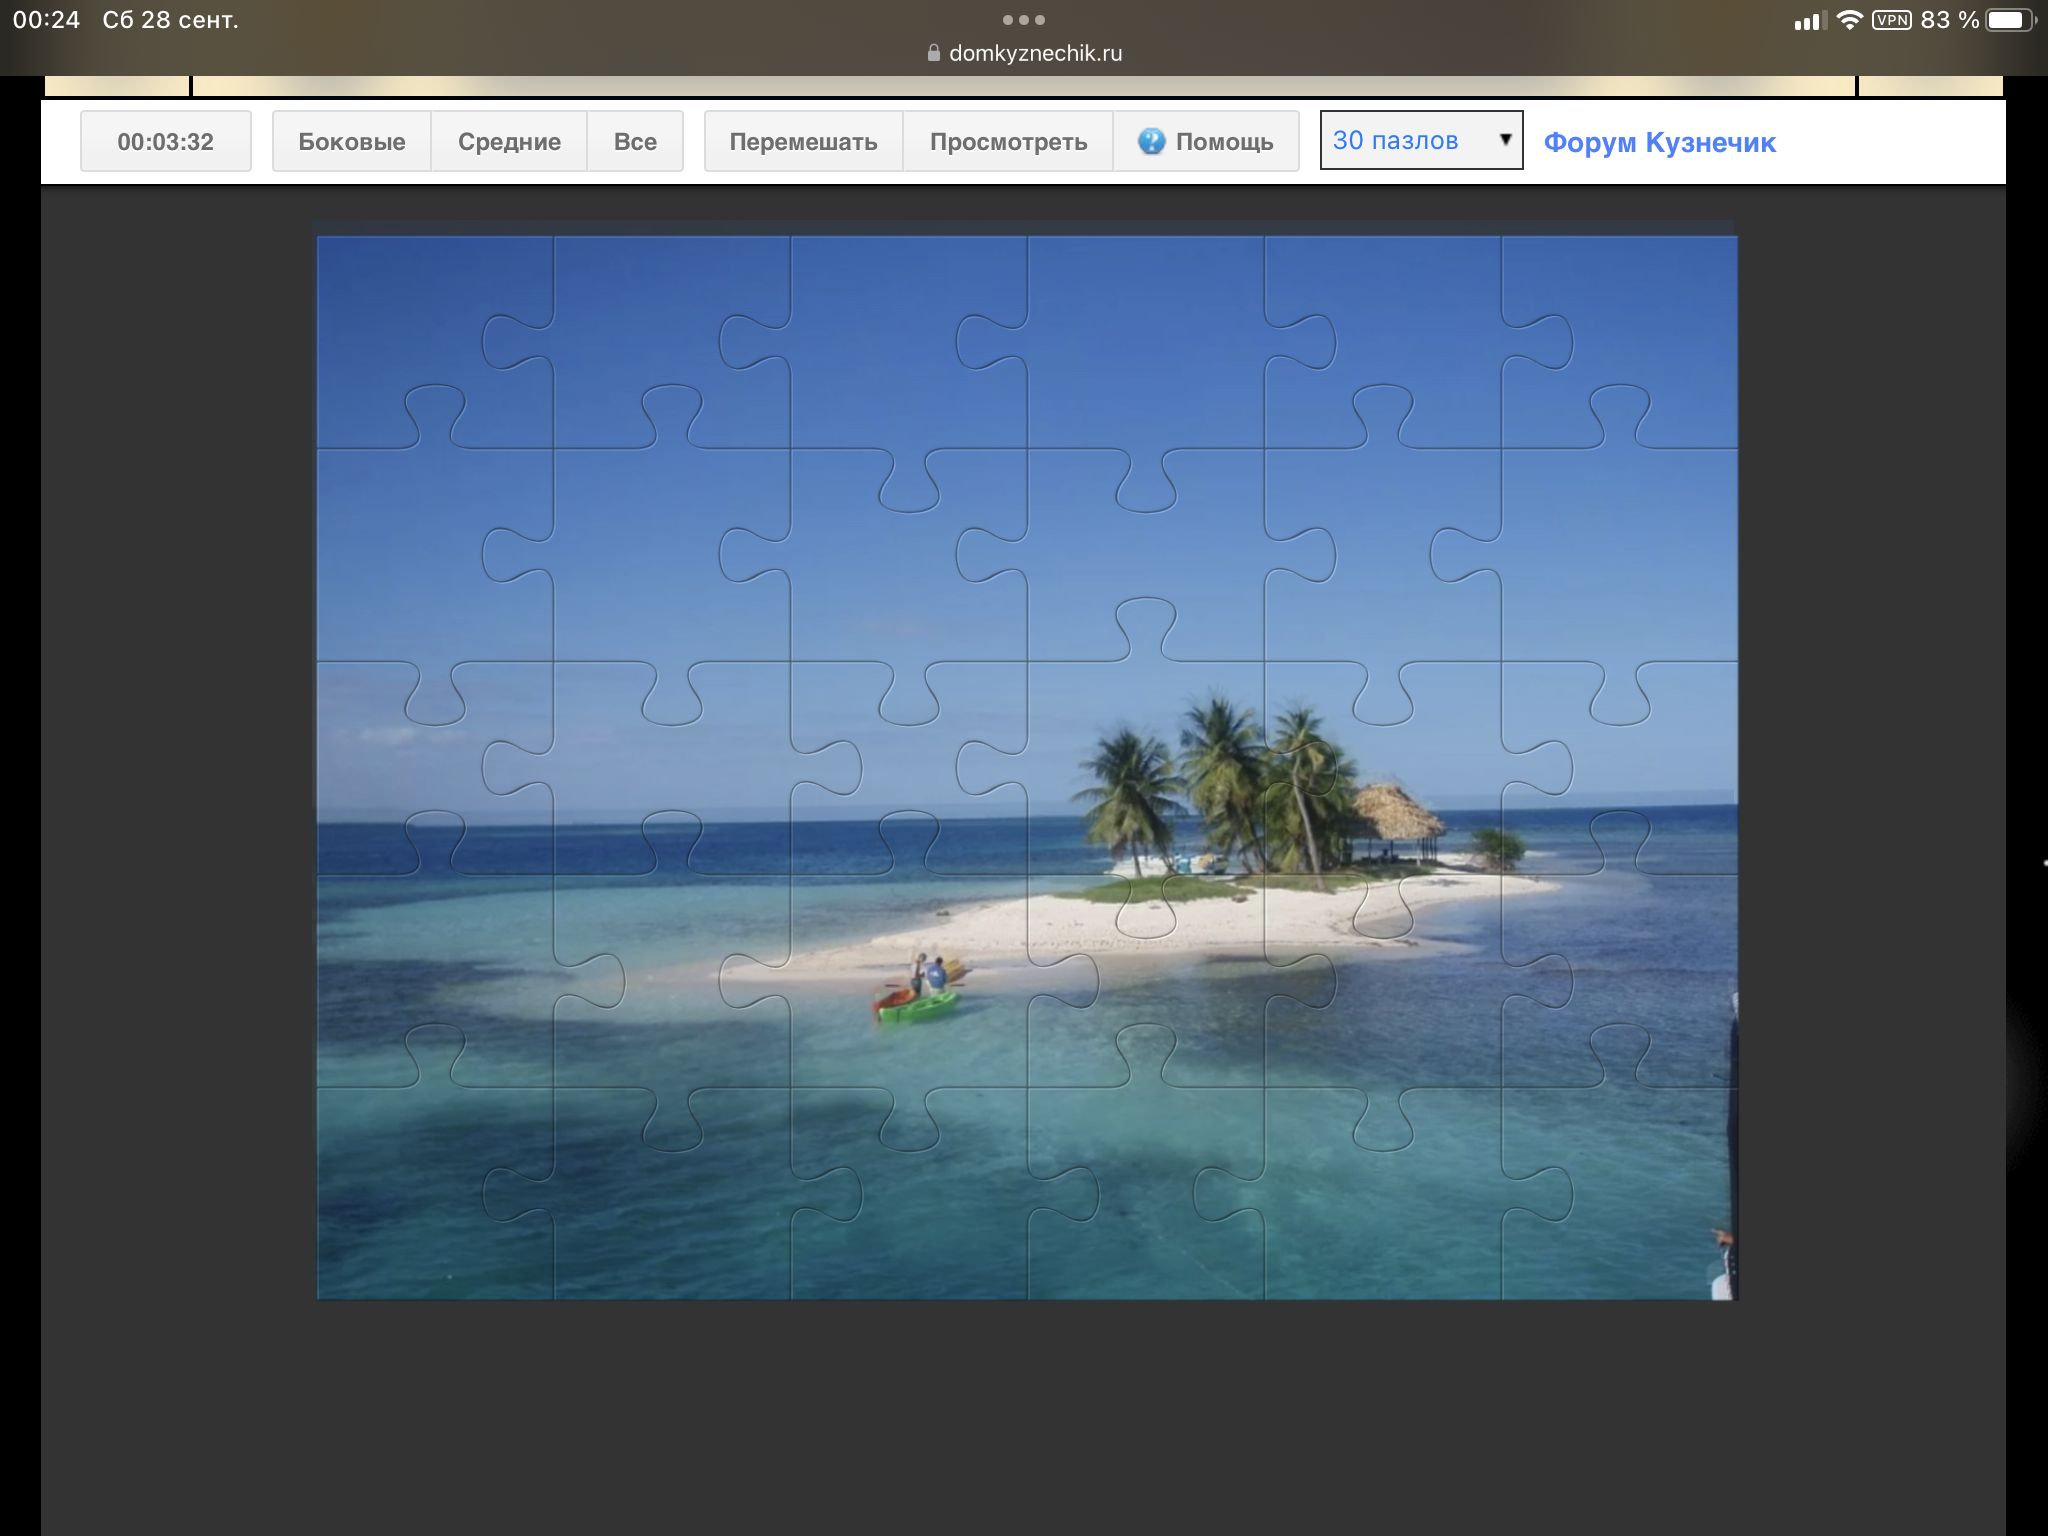Click the blue Помощь question-mark icon
This screenshot has width=2048, height=1536.
click(1151, 141)
